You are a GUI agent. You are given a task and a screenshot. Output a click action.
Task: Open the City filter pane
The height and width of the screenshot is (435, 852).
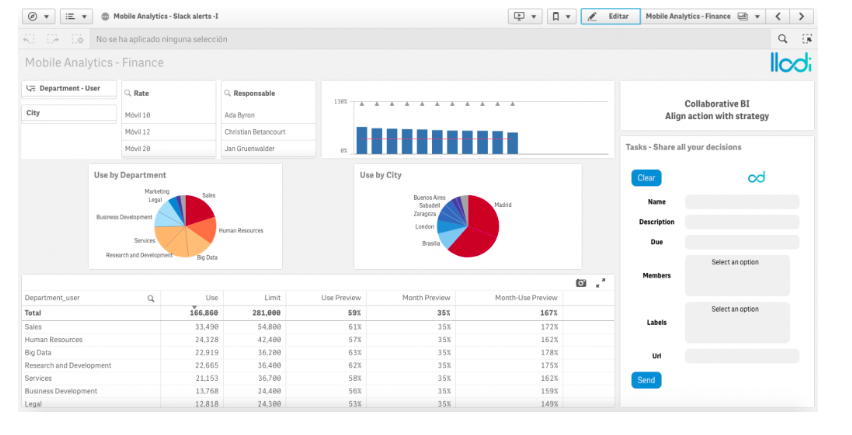69,113
